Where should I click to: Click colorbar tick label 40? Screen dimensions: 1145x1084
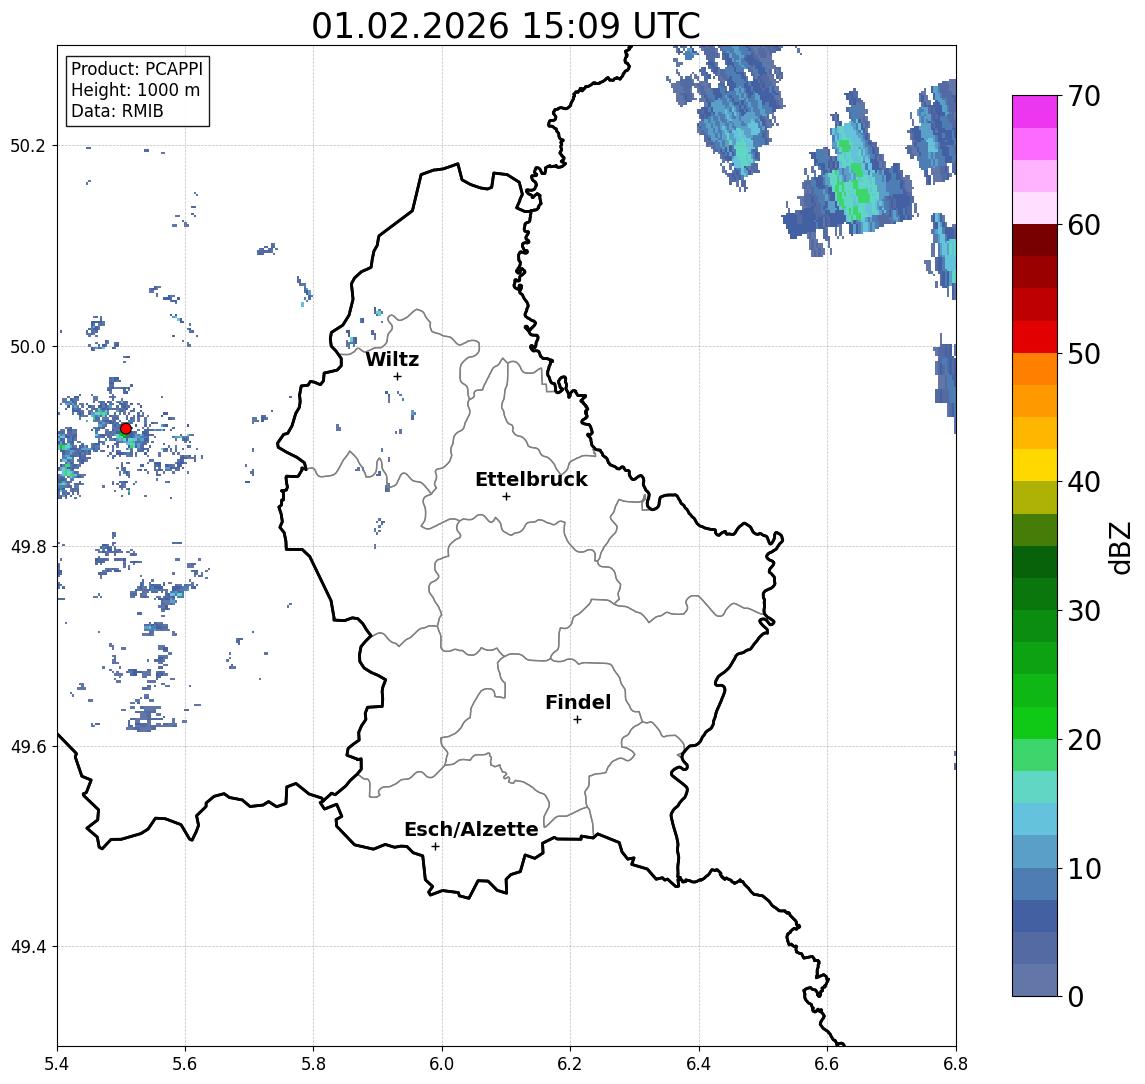click(x=1084, y=482)
